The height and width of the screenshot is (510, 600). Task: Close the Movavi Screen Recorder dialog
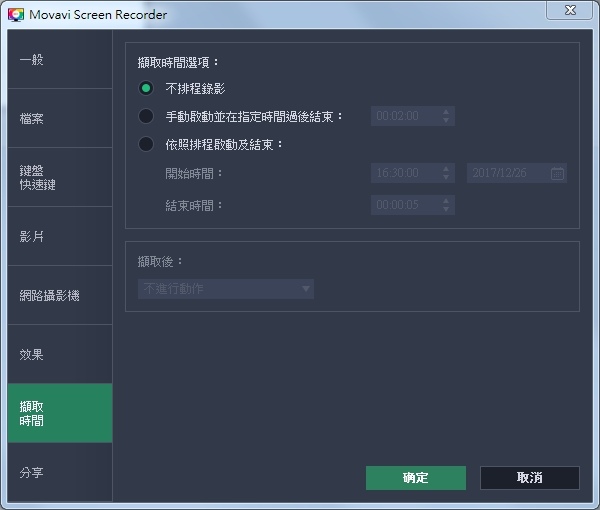point(570,10)
